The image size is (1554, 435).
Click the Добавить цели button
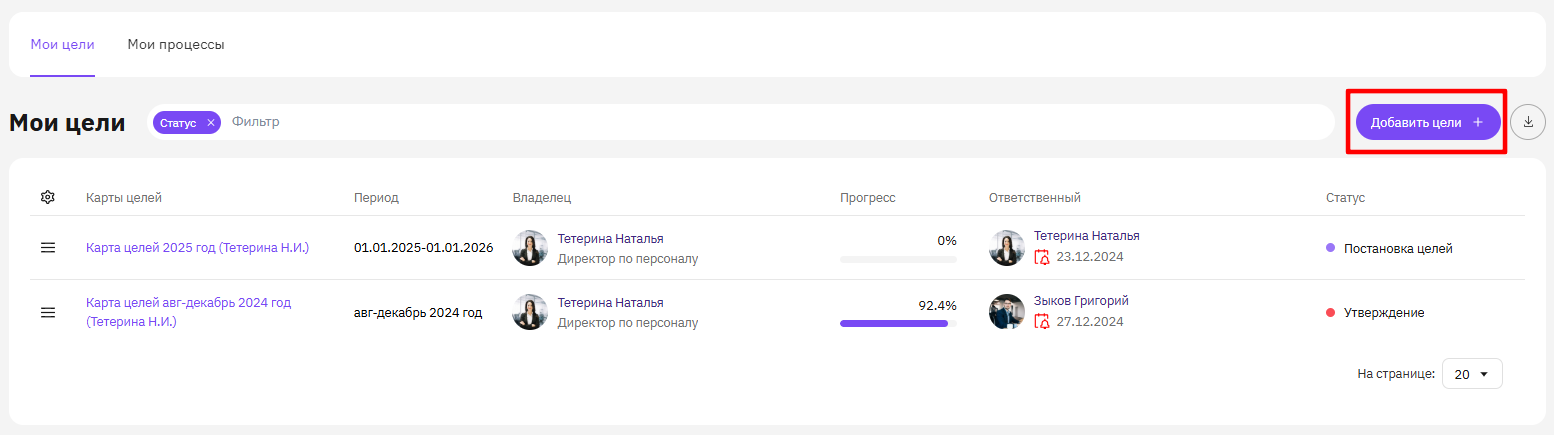1428,122
